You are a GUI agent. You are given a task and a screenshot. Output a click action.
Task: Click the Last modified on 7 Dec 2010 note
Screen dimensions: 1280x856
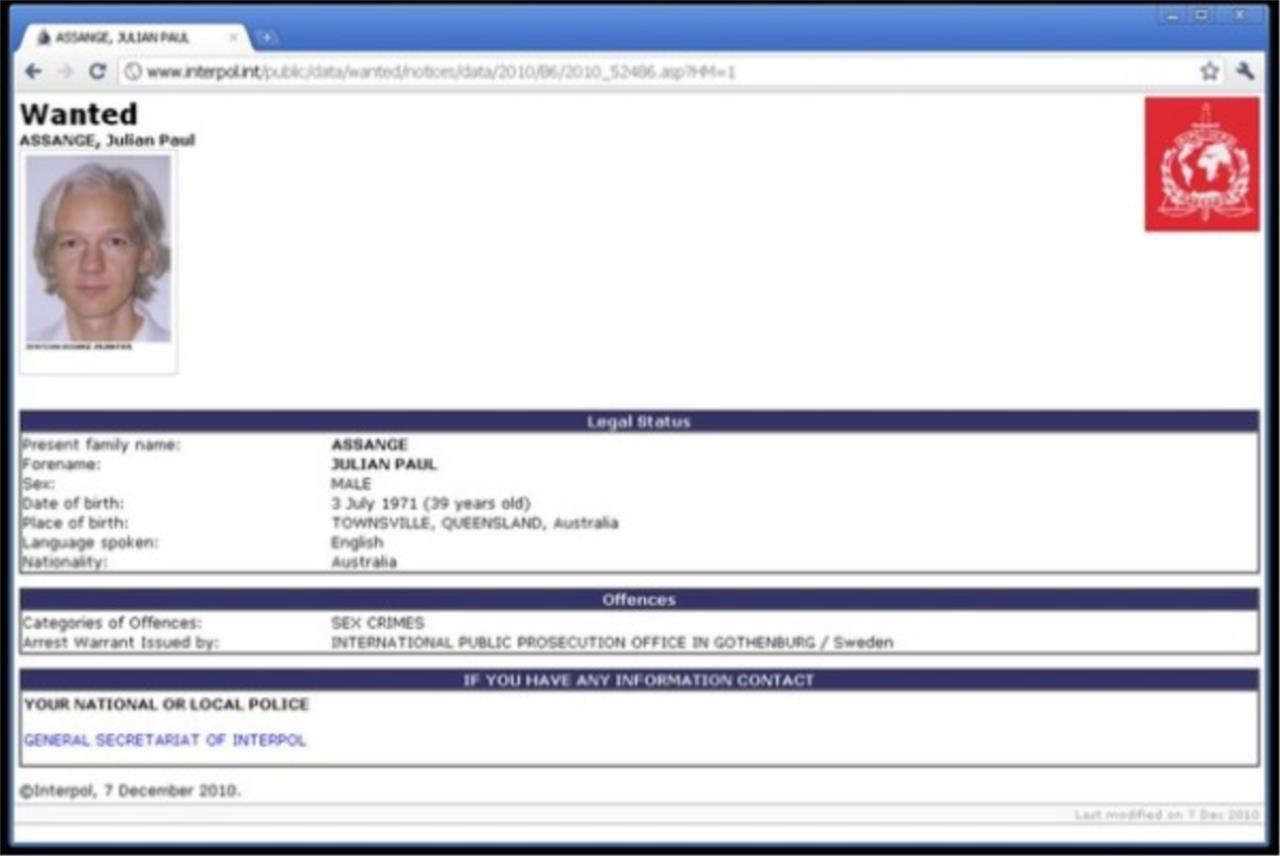click(x=1166, y=815)
